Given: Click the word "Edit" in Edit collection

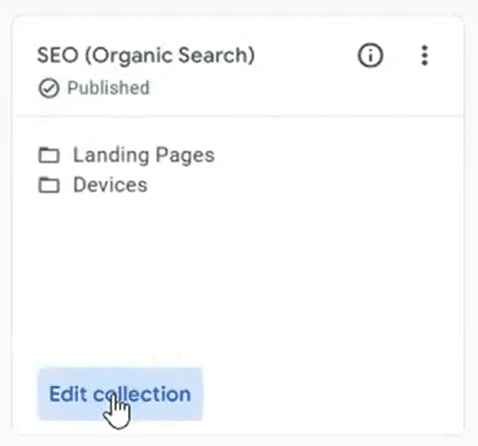Looking at the screenshot, I should pyautogui.click(x=68, y=394).
